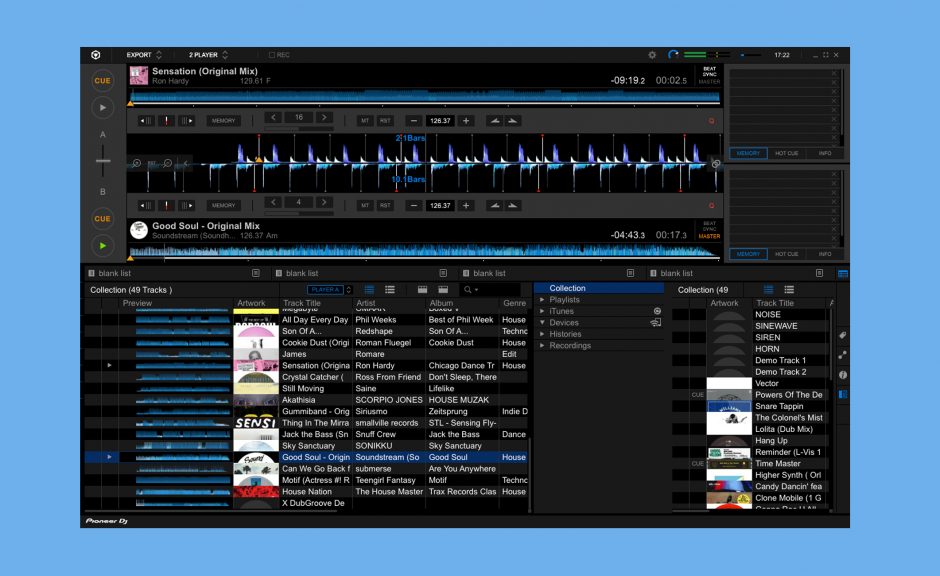Click the rekordbox logo top-left

96,55
